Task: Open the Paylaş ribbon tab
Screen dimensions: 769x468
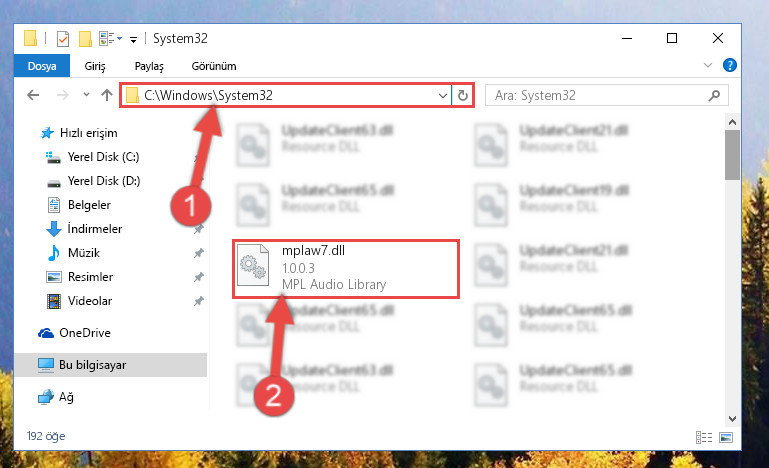Action: point(149,66)
